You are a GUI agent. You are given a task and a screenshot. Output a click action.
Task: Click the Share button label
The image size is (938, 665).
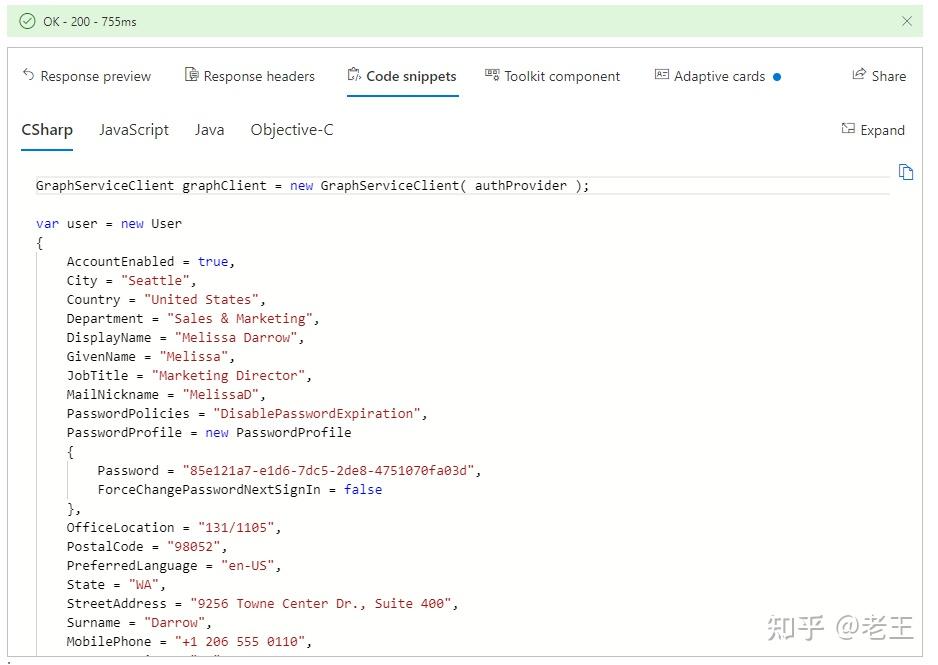[x=889, y=76]
